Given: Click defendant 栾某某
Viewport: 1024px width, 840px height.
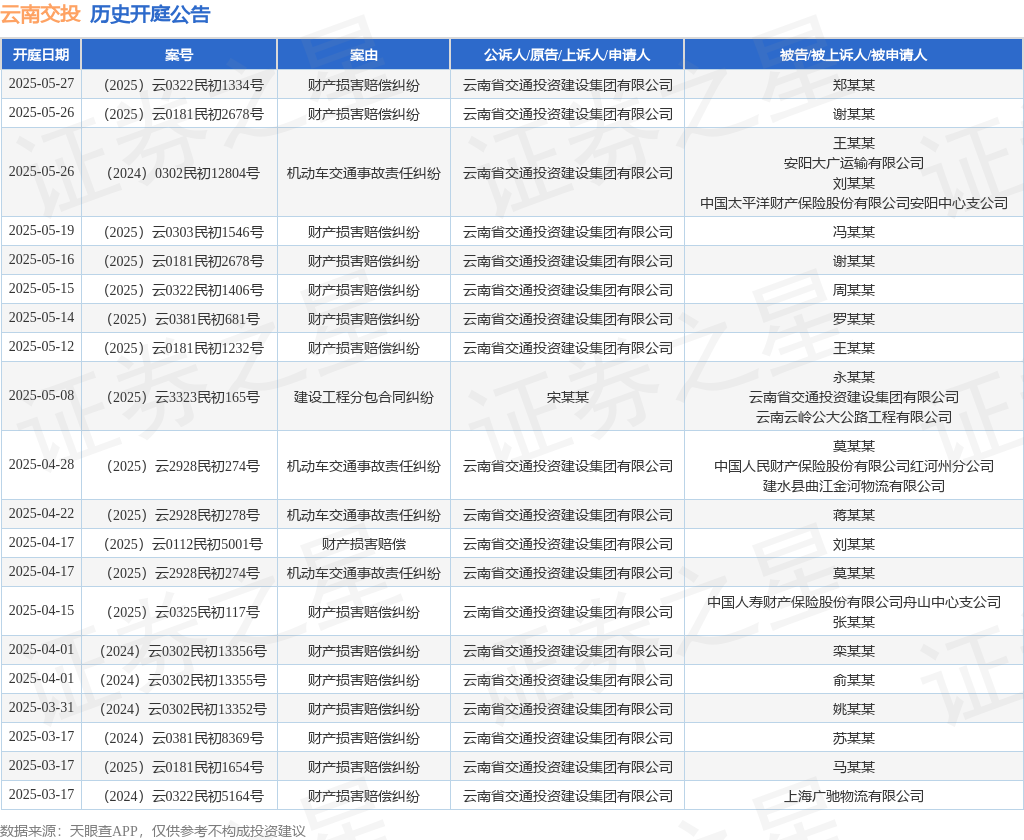Looking at the screenshot, I should (854, 651).
